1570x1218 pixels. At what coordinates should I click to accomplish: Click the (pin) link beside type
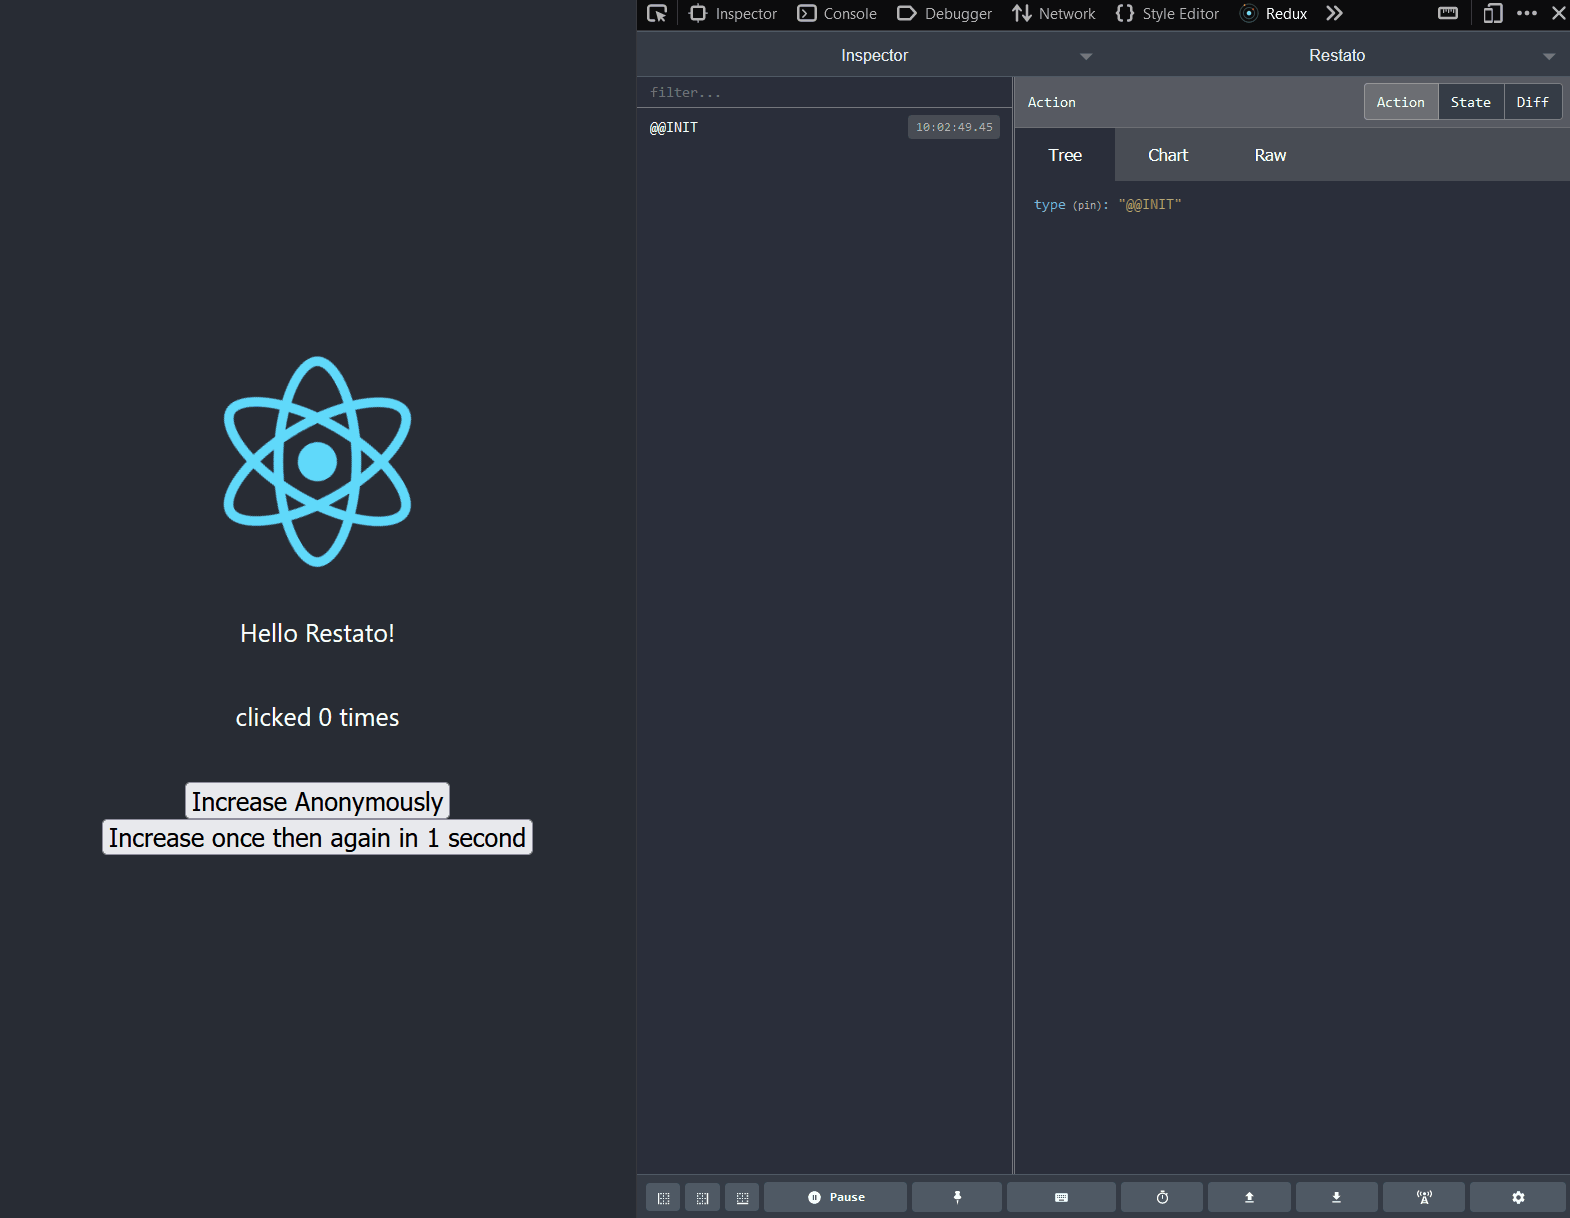point(1088,205)
